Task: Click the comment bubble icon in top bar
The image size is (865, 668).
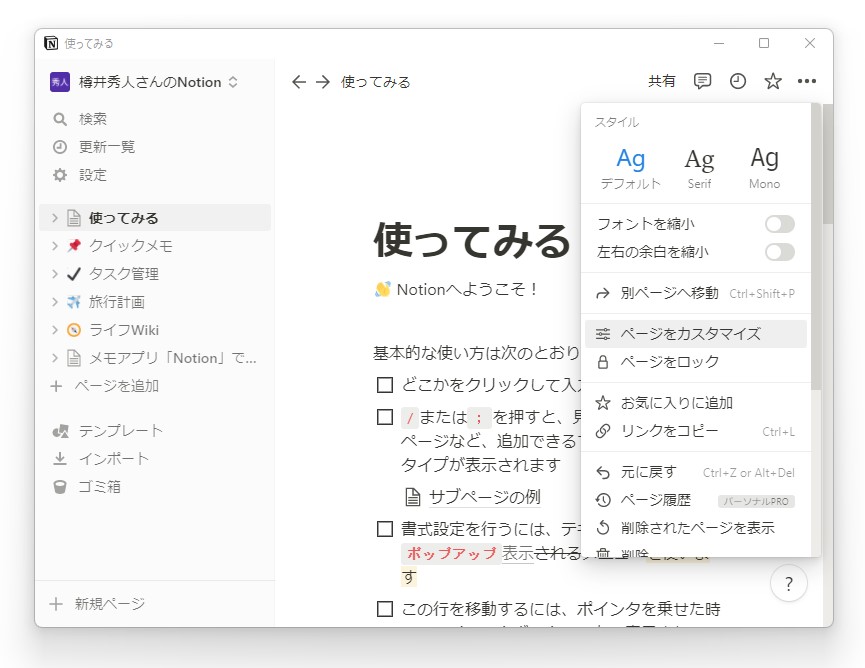Action: point(703,81)
